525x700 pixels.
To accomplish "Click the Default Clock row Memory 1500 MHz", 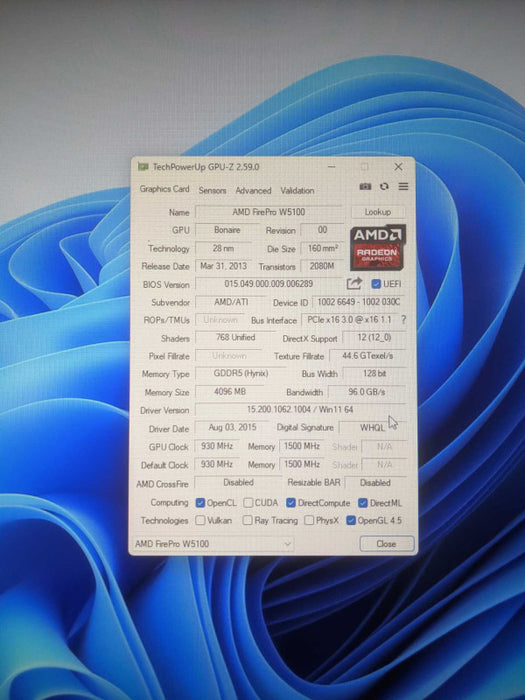I will [x=302, y=464].
